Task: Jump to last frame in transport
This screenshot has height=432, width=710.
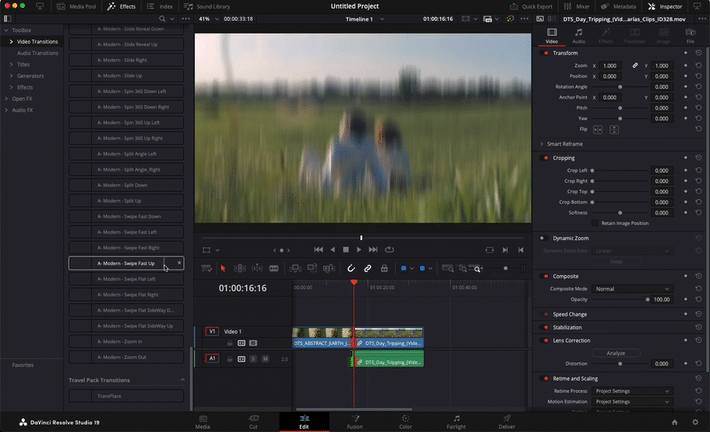Action: pyautogui.click(x=373, y=250)
